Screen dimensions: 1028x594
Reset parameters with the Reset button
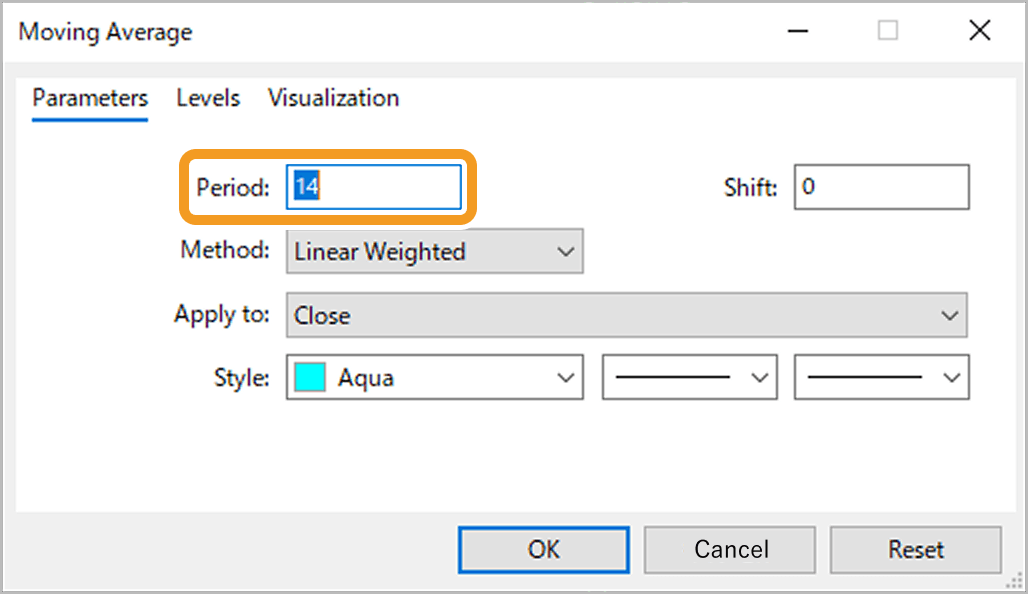click(915, 549)
